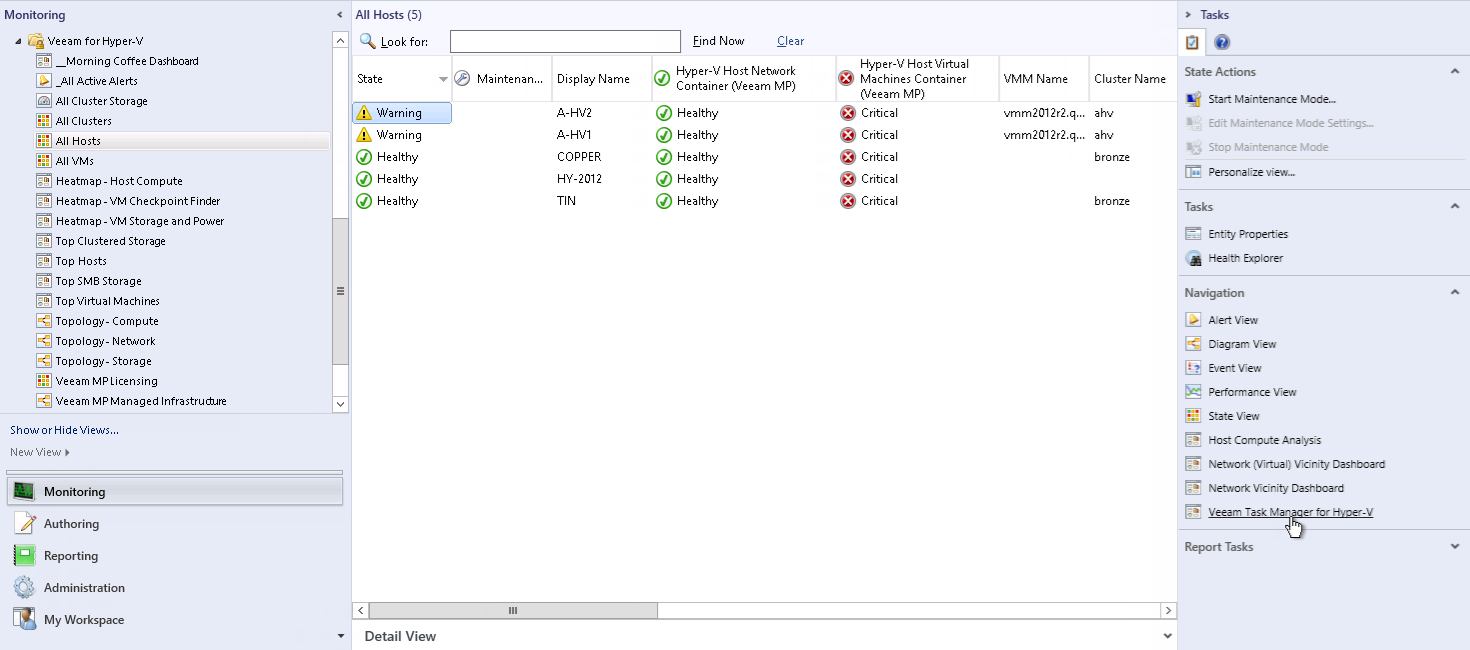Collapse the Navigation section
The width and height of the screenshot is (1470, 650).
click(1455, 293)
